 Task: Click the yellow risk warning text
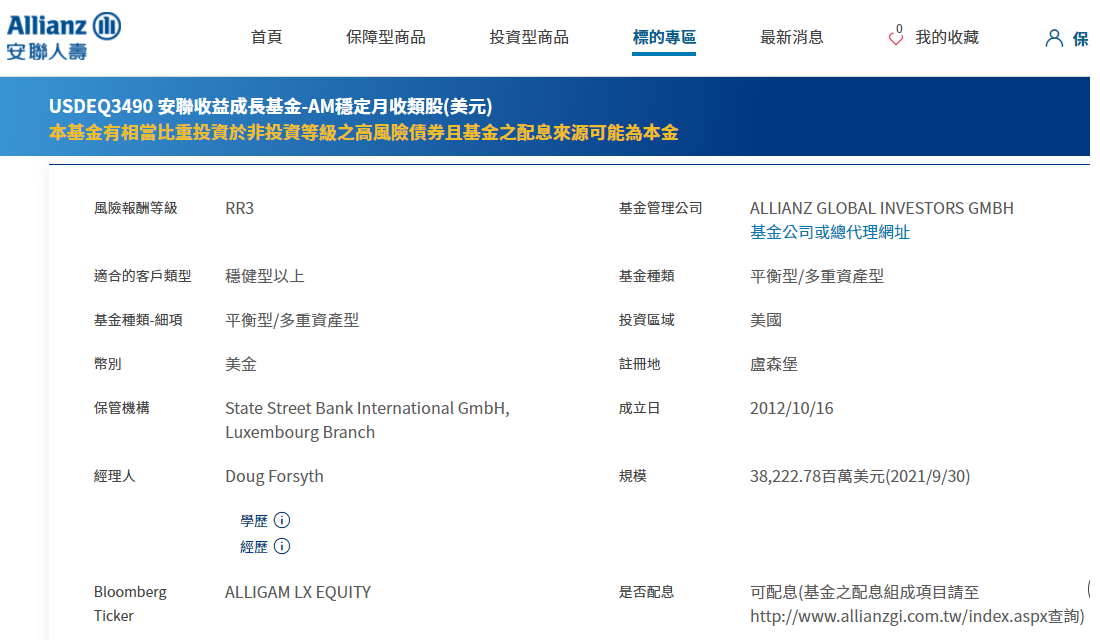(363, 133)
